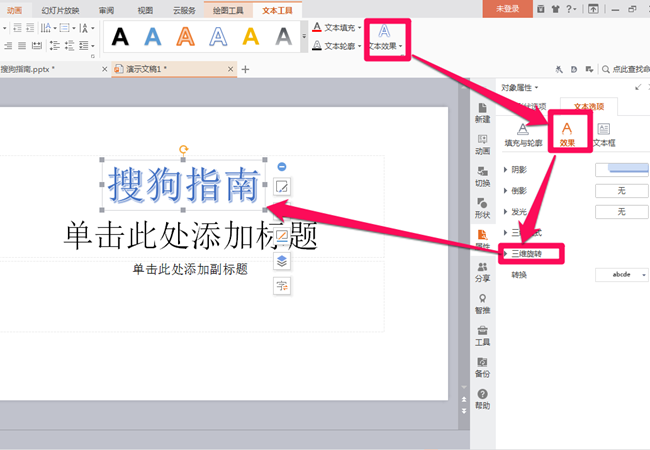Click 切换 in the side task bar
The image size is (650, 450).
(483, 177)
